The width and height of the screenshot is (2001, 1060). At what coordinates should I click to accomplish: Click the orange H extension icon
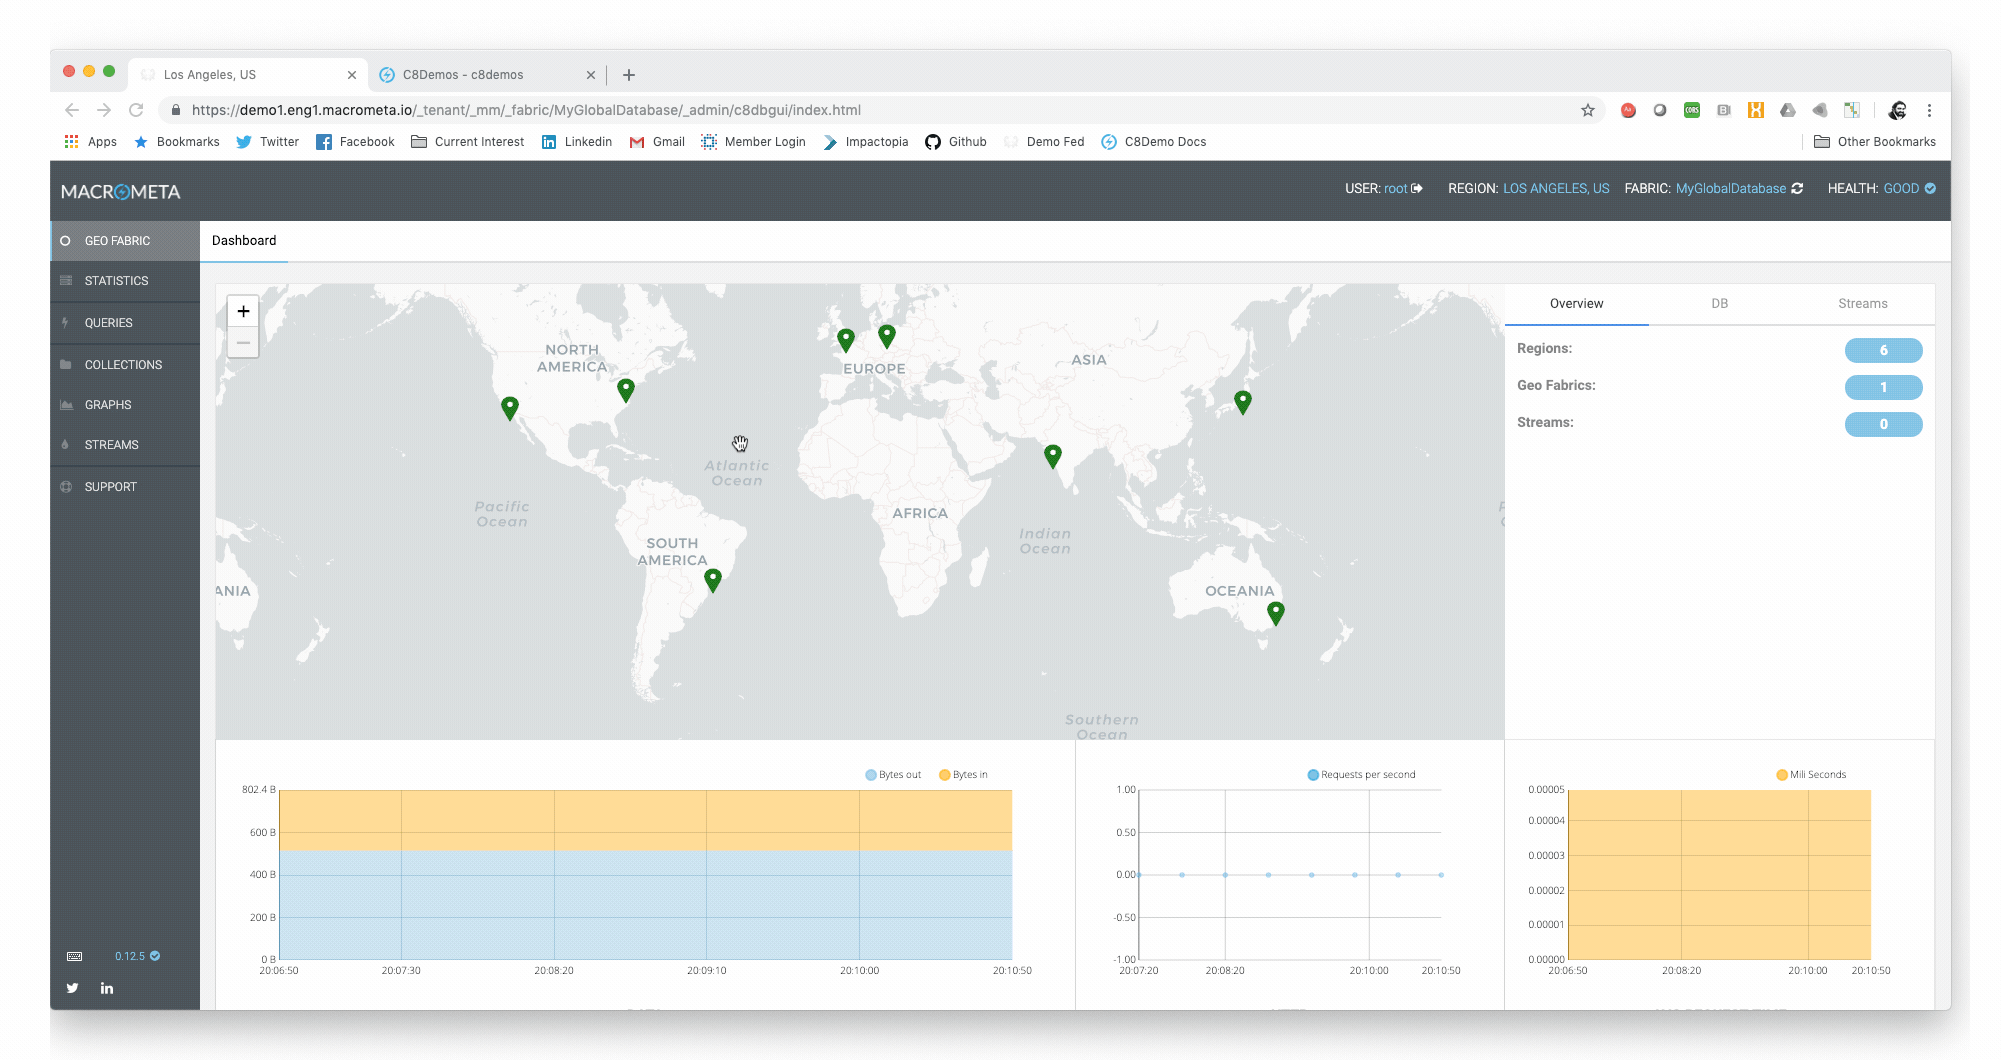click(1756, 110)
